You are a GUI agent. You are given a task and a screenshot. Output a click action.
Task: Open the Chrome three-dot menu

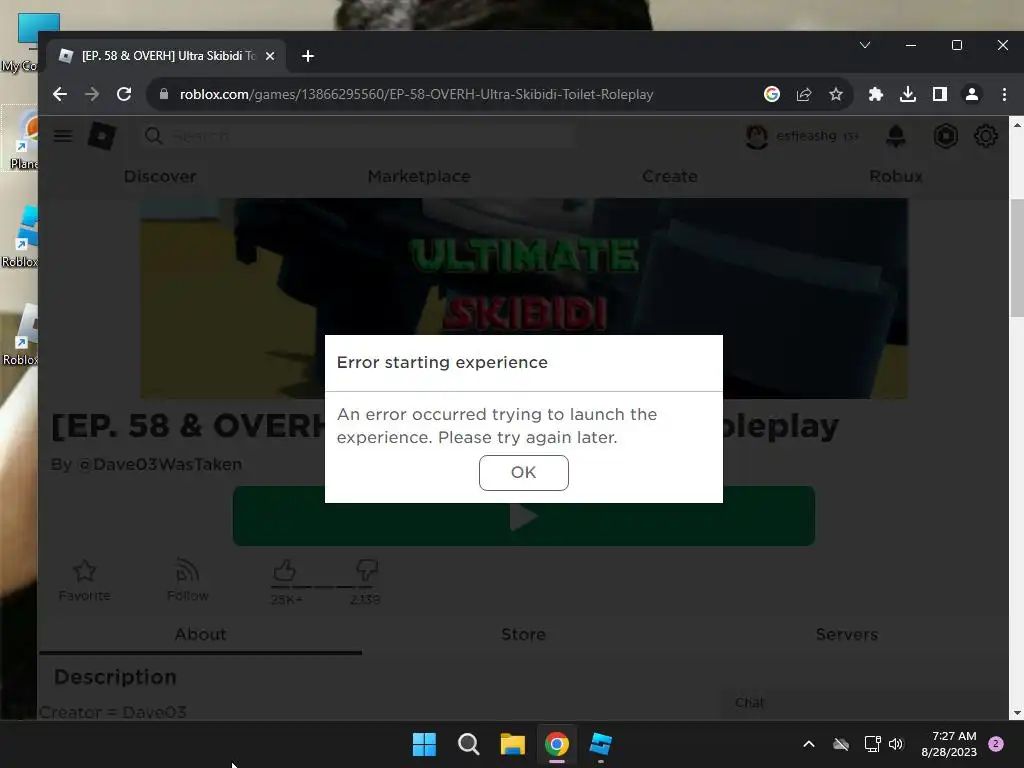tap(1004, 94)
